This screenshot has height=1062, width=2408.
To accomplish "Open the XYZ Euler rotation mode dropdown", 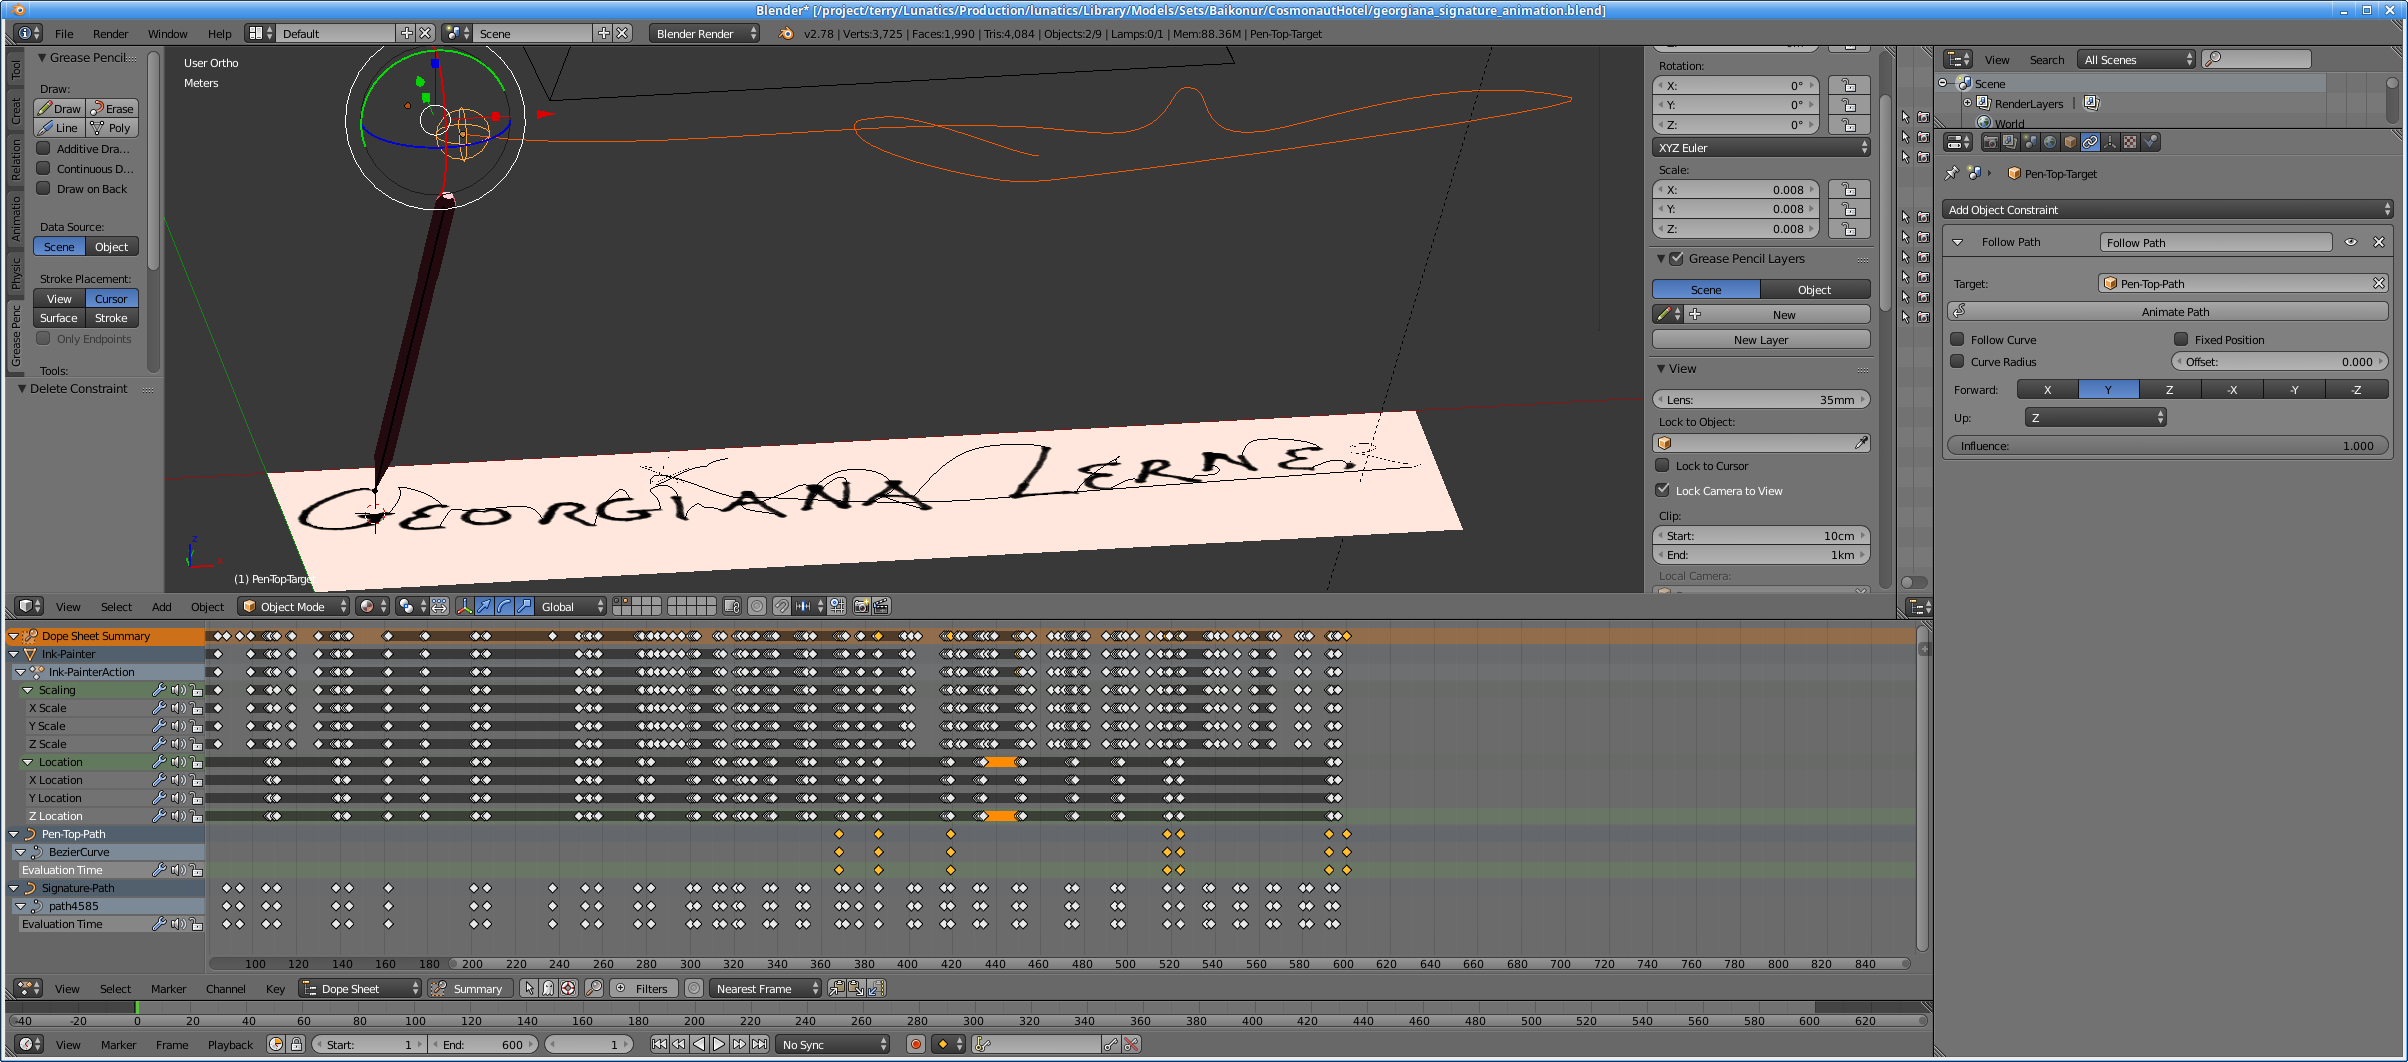I will click(x=1761, y=148).
